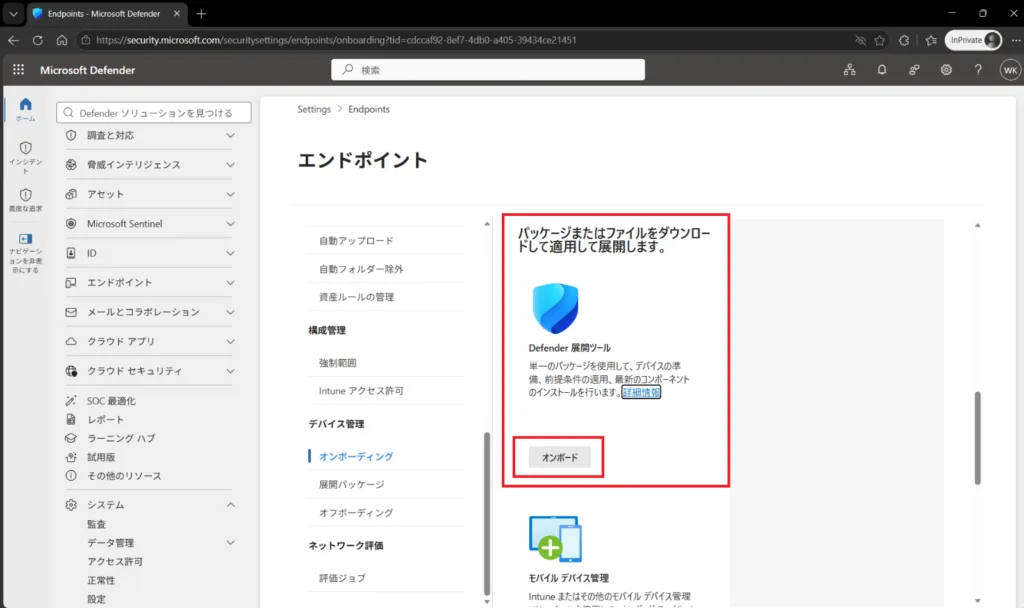Click the browser Home icon

click(61, 40)
